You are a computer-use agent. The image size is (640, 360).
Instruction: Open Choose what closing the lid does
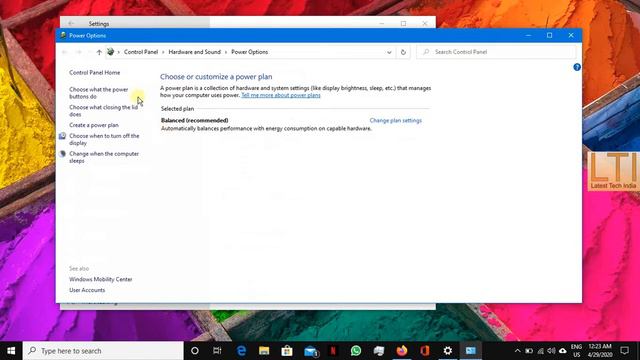(x=103, y=111)
